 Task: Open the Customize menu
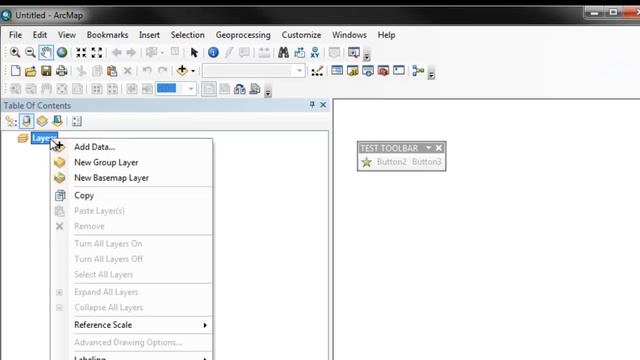pos(301,35)
